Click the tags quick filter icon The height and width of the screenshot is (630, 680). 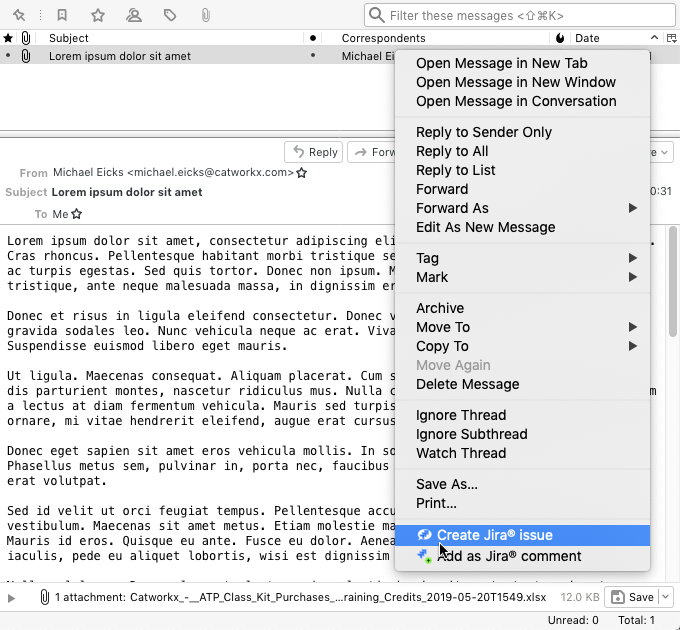coord(170,15)
